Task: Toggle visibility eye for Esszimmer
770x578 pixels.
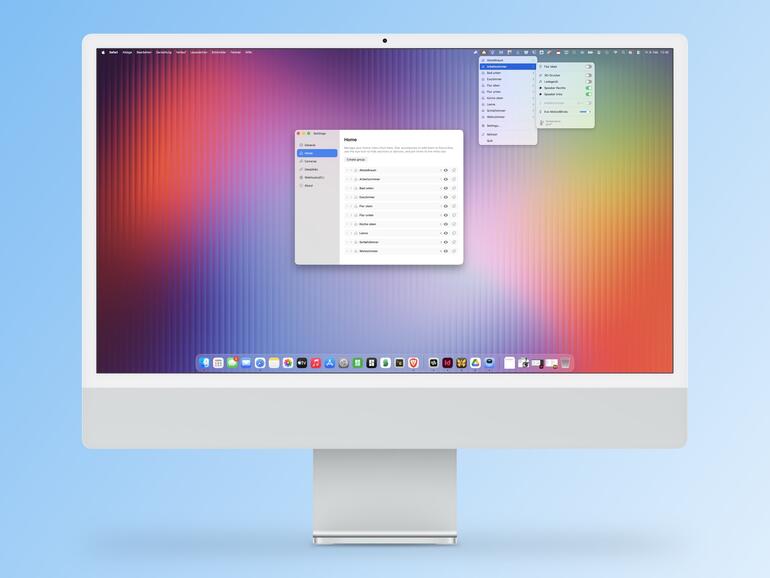Action: pyautogui.click(x=446, y=197)
